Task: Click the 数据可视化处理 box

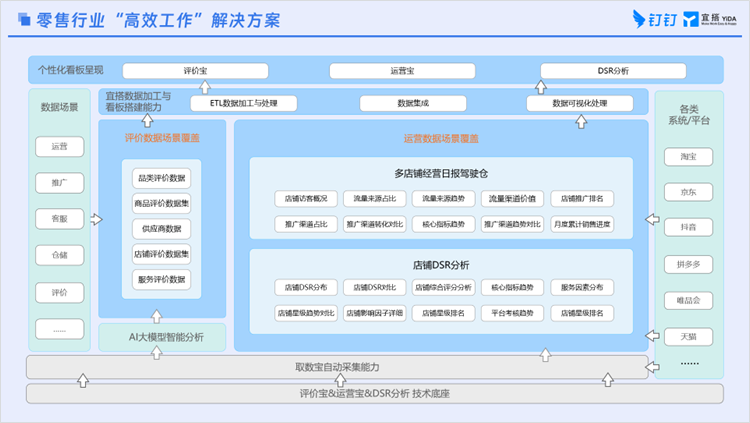Action: pos(580,103)
